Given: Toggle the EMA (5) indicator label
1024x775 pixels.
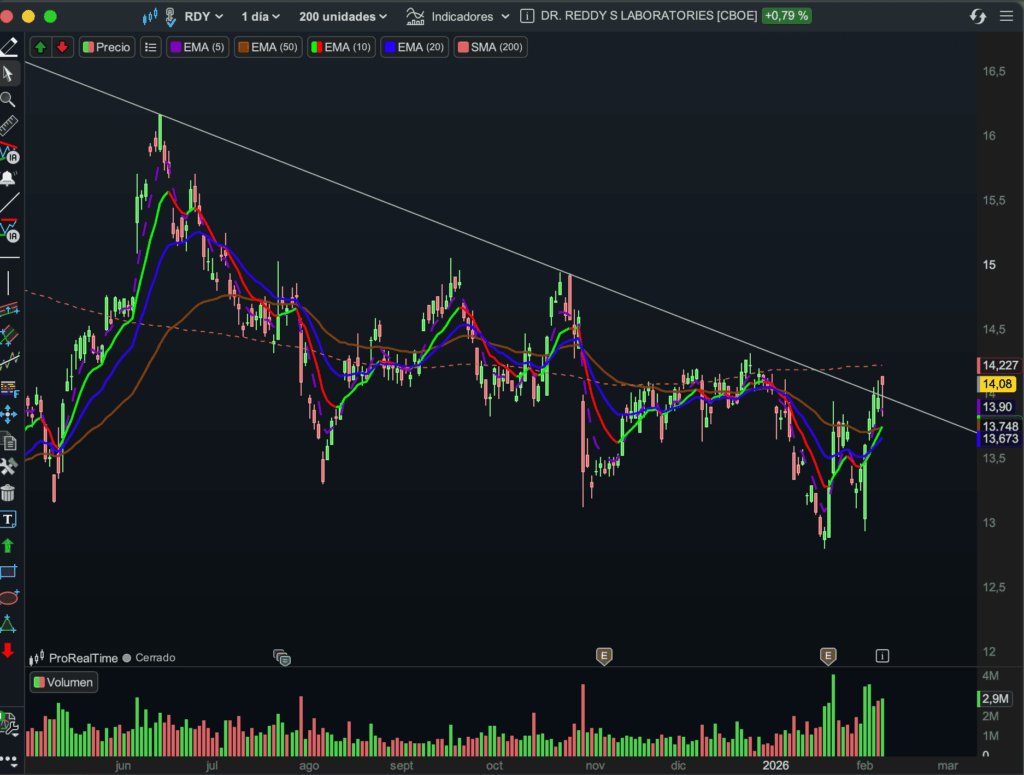Looking at the screenshot, I should pyautogui.click(x=196, y=47).
